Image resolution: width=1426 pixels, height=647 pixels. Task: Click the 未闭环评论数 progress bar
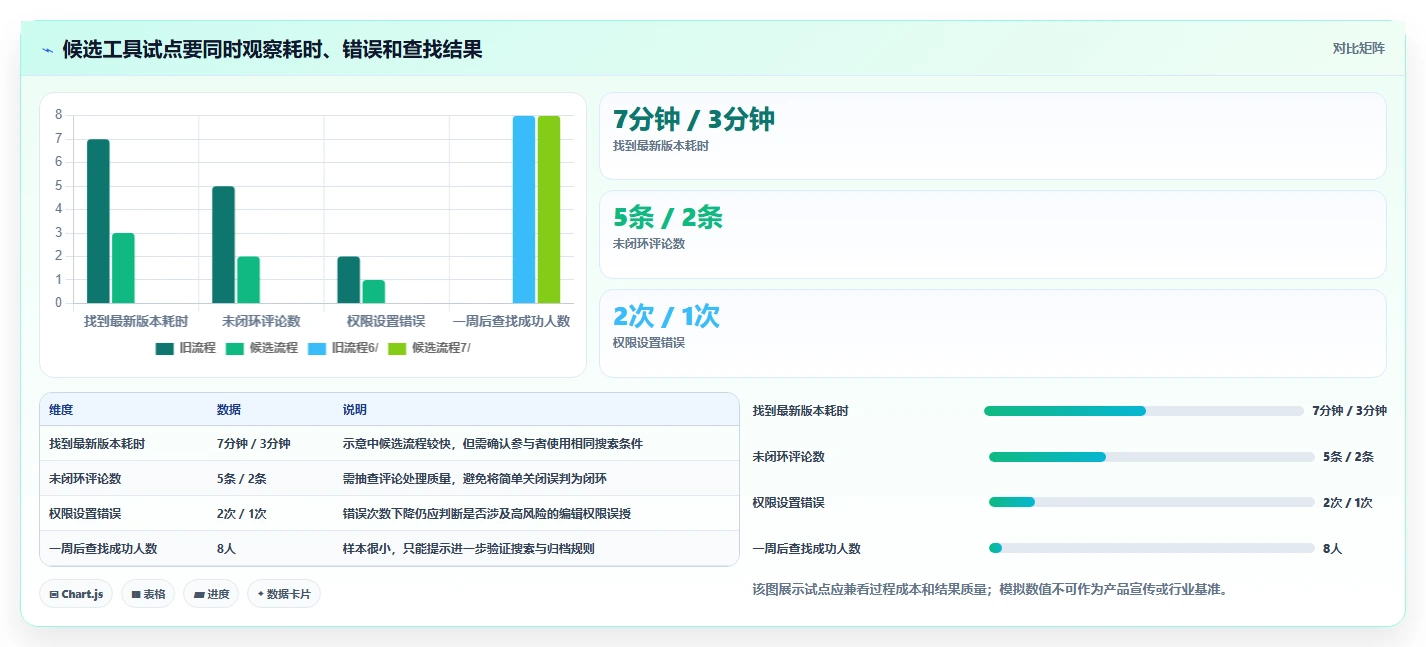tap(1152, 457)
